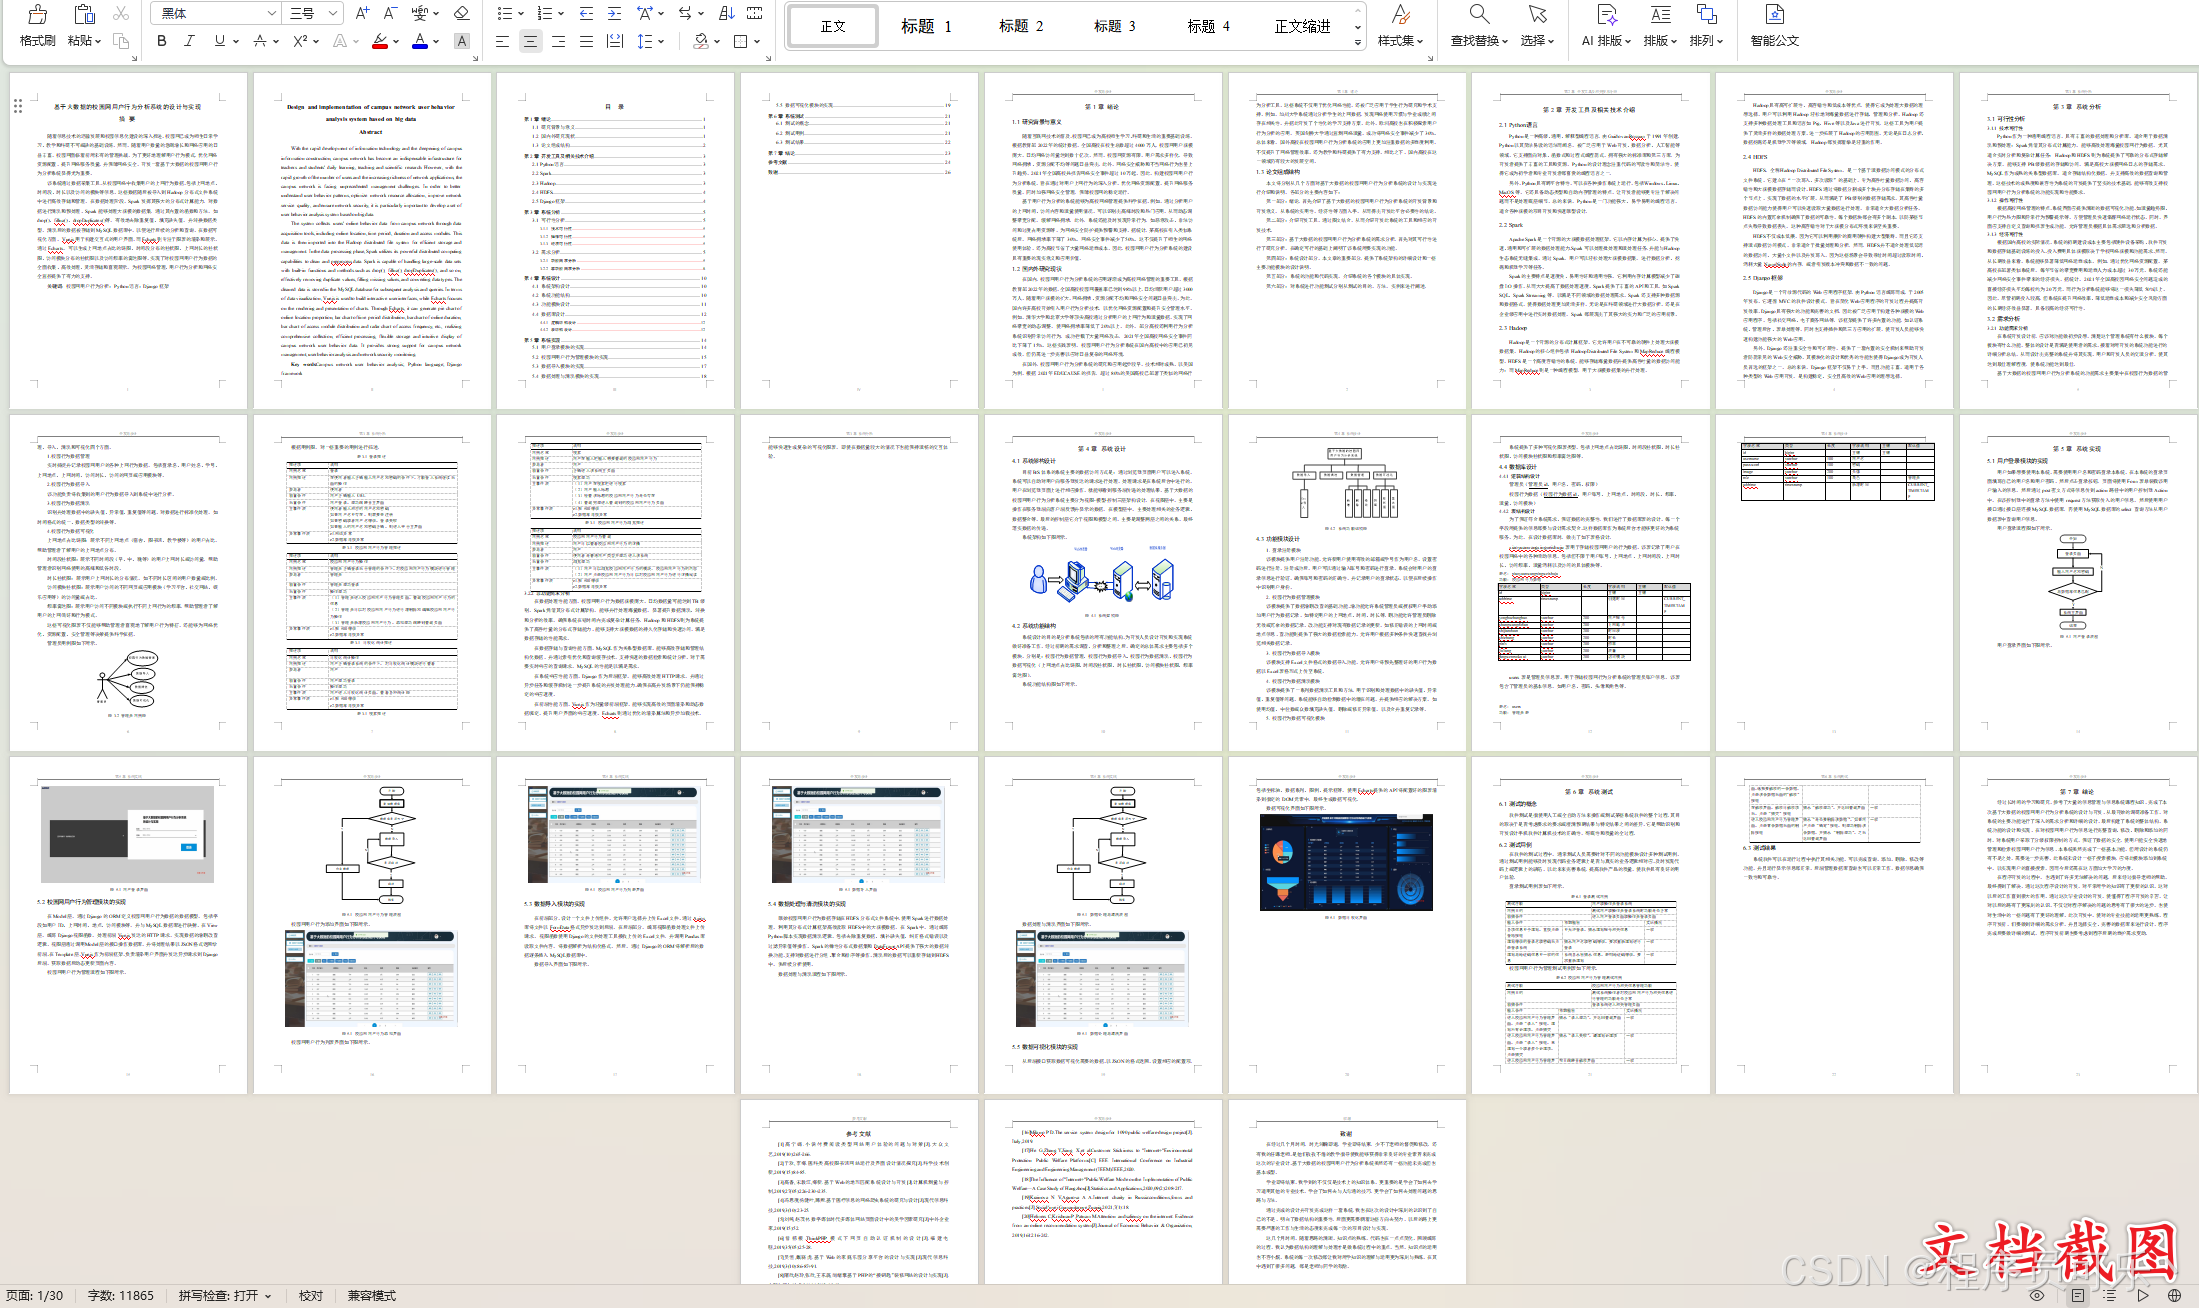Select the first page thumbnail with the Chinese abstract

[129, 241]
